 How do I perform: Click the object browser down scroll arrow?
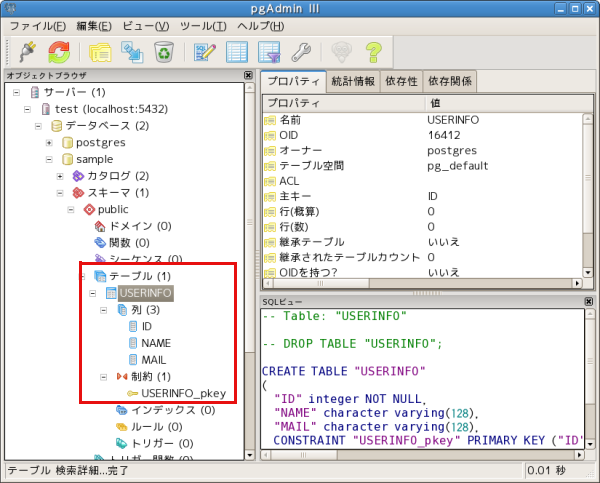249,455
